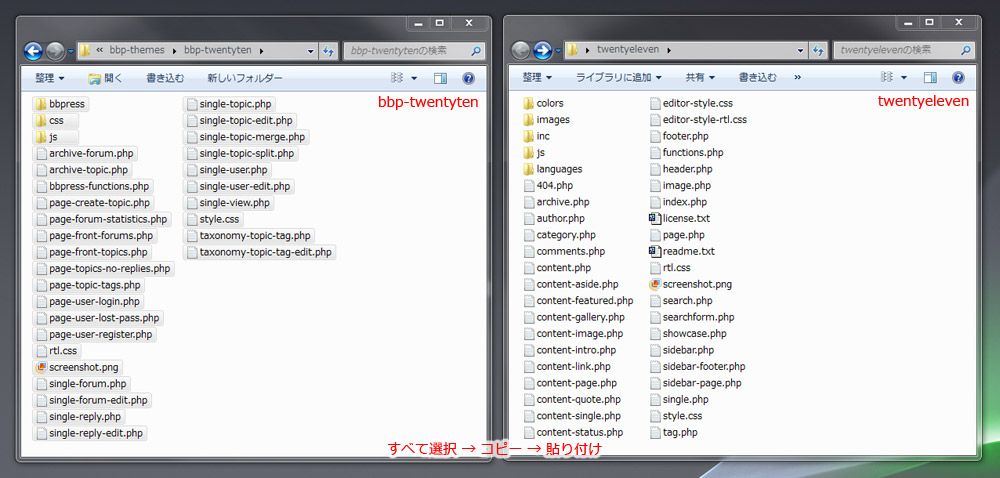
Task: Click the 開く toolbar button
Action: [x=105, y=77]
